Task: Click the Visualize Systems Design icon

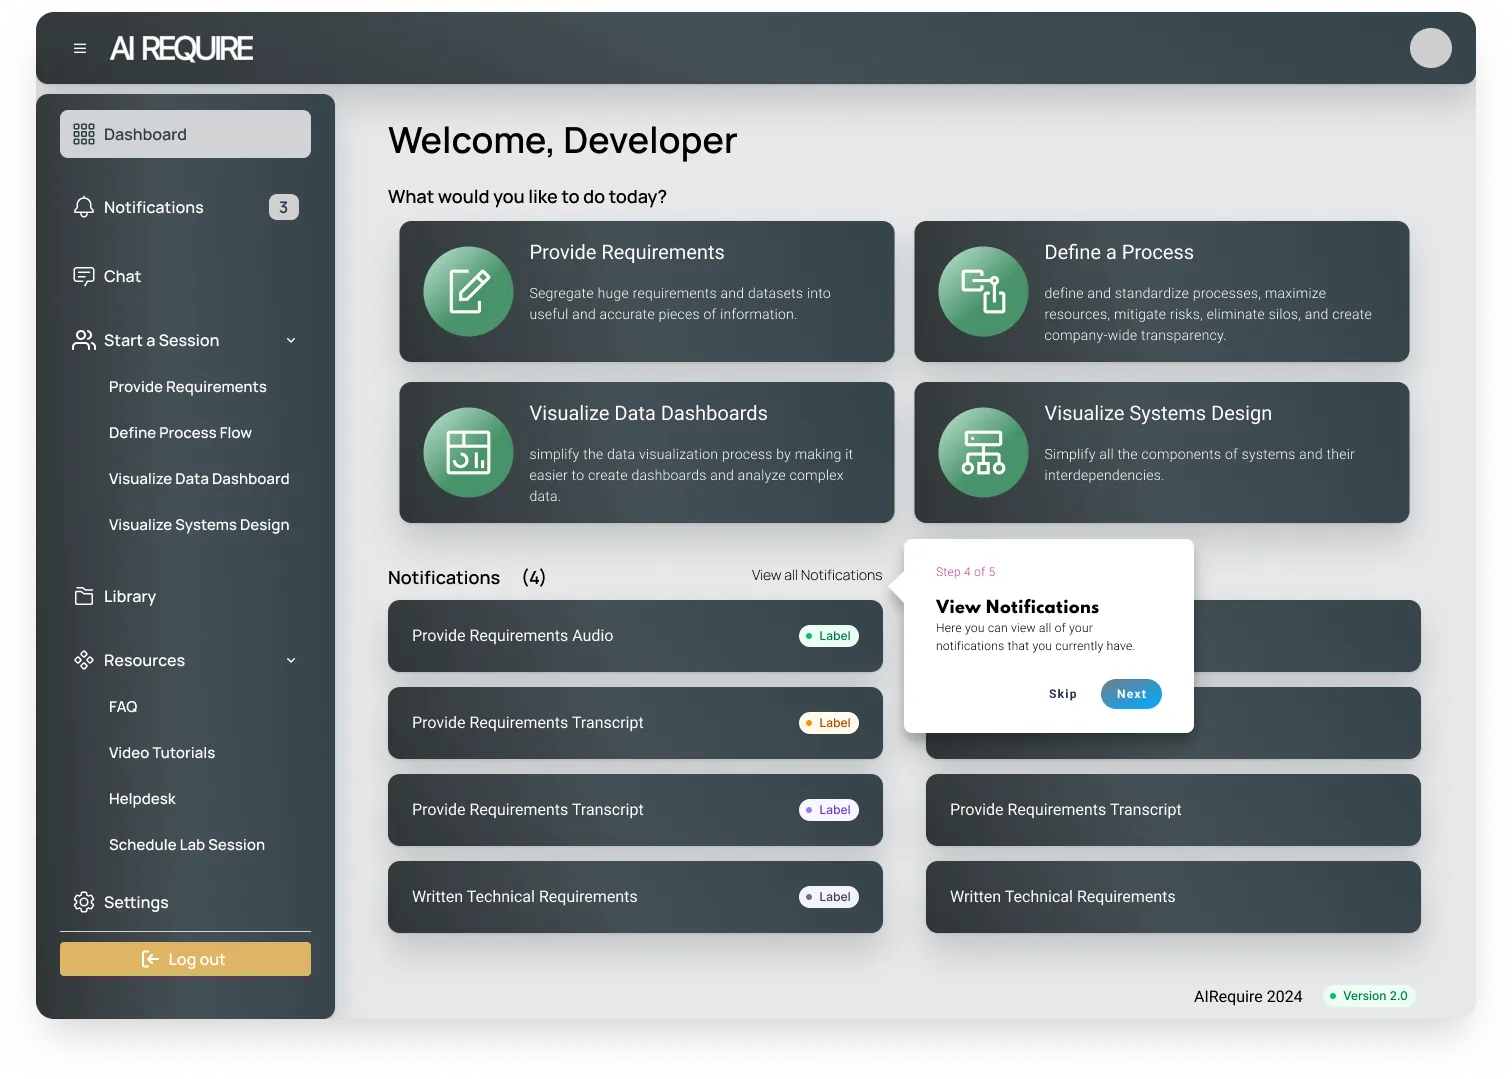Action: [x=983, y=452]
